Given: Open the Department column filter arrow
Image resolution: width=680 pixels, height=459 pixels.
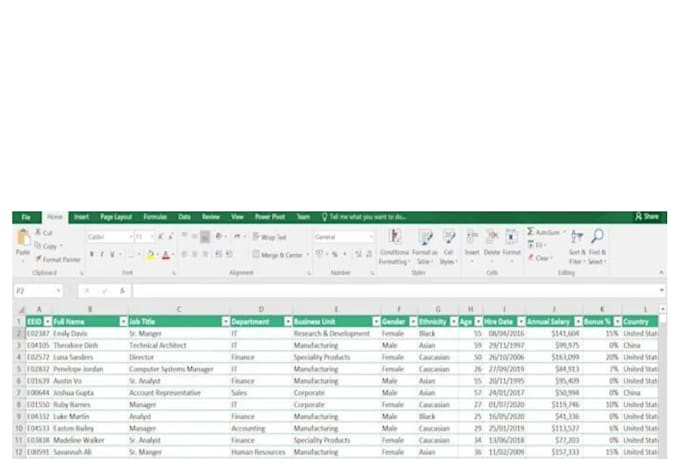Looking at the screenshot, I should coord(288,321).
